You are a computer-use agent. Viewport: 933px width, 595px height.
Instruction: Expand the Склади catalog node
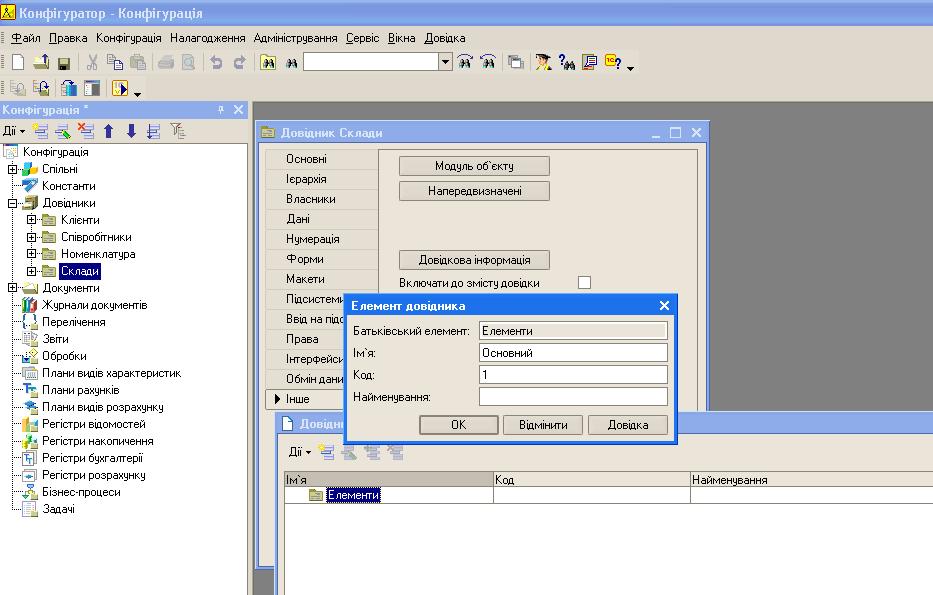tap(31, 271)
